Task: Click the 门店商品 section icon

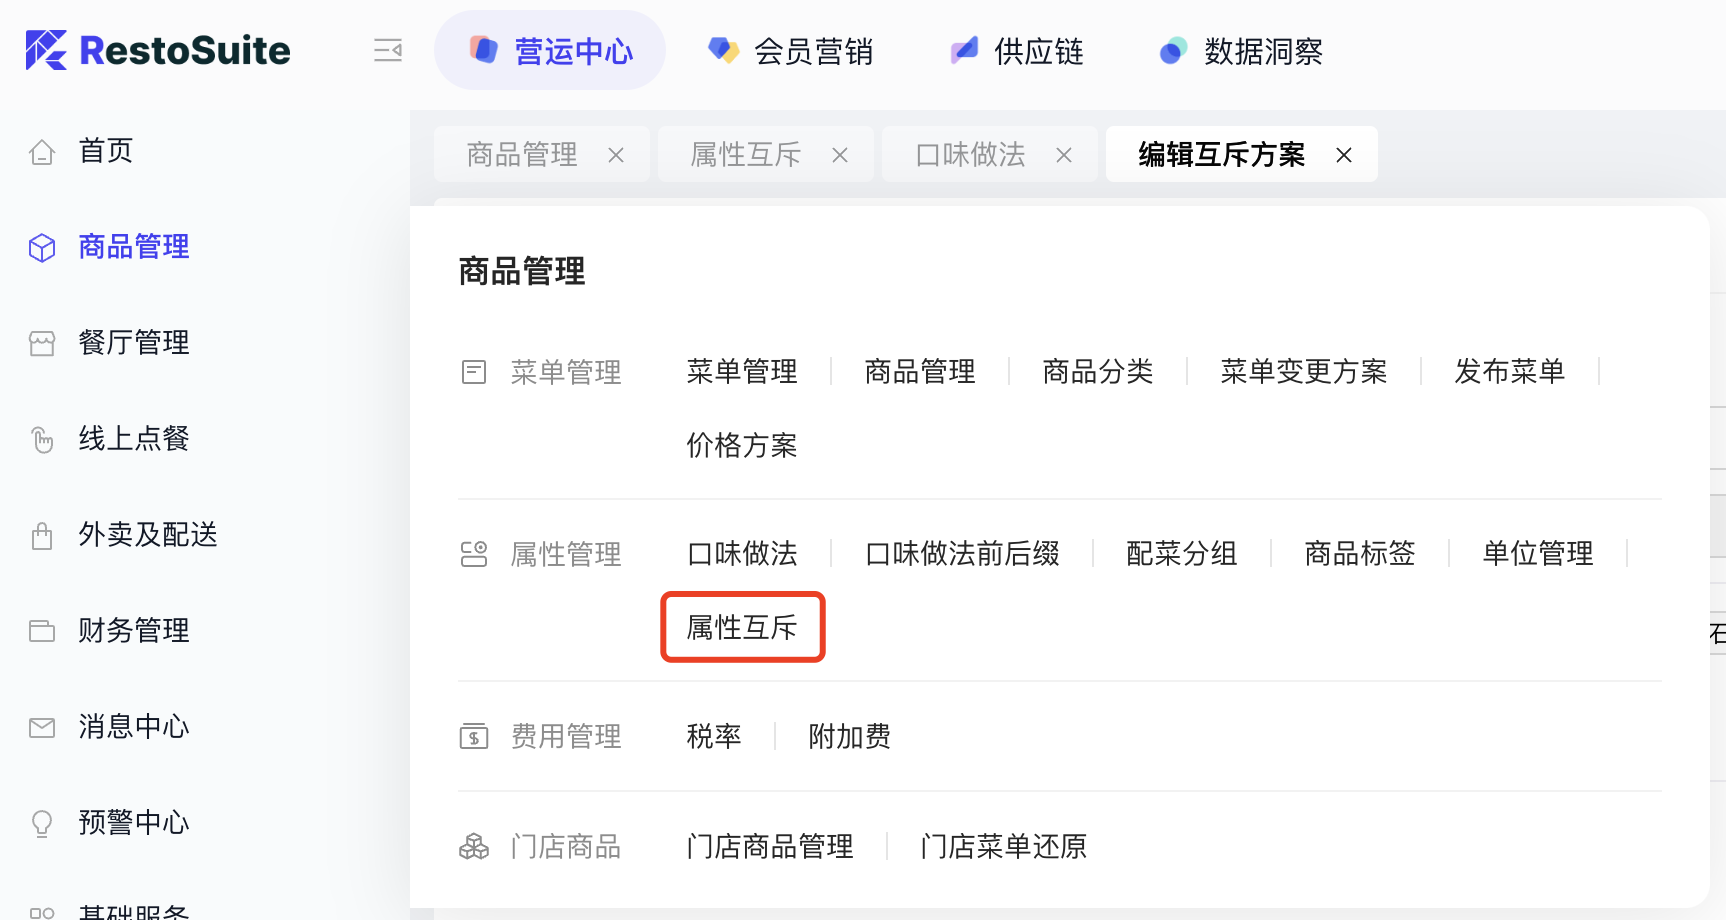Action: [x=474, y=847]
